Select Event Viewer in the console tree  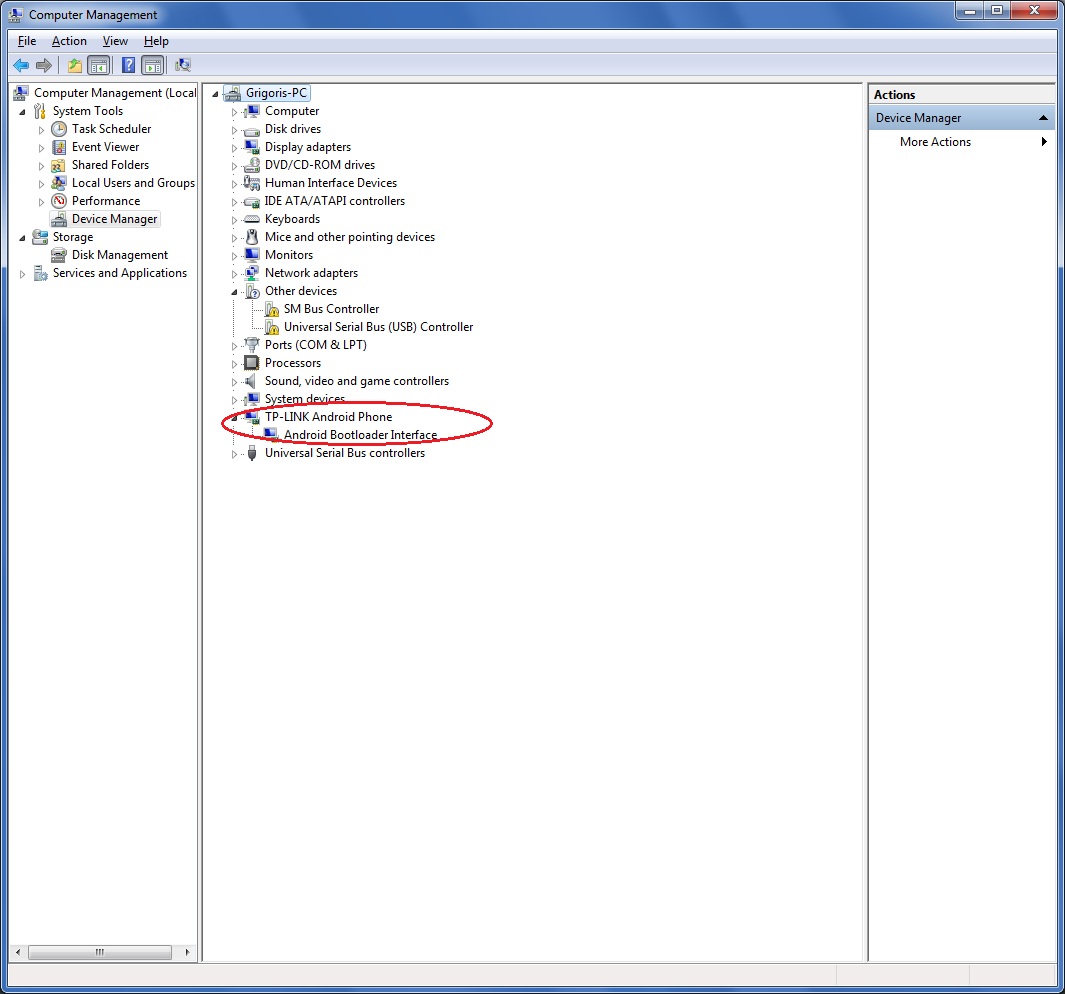[x=105, y=147]
